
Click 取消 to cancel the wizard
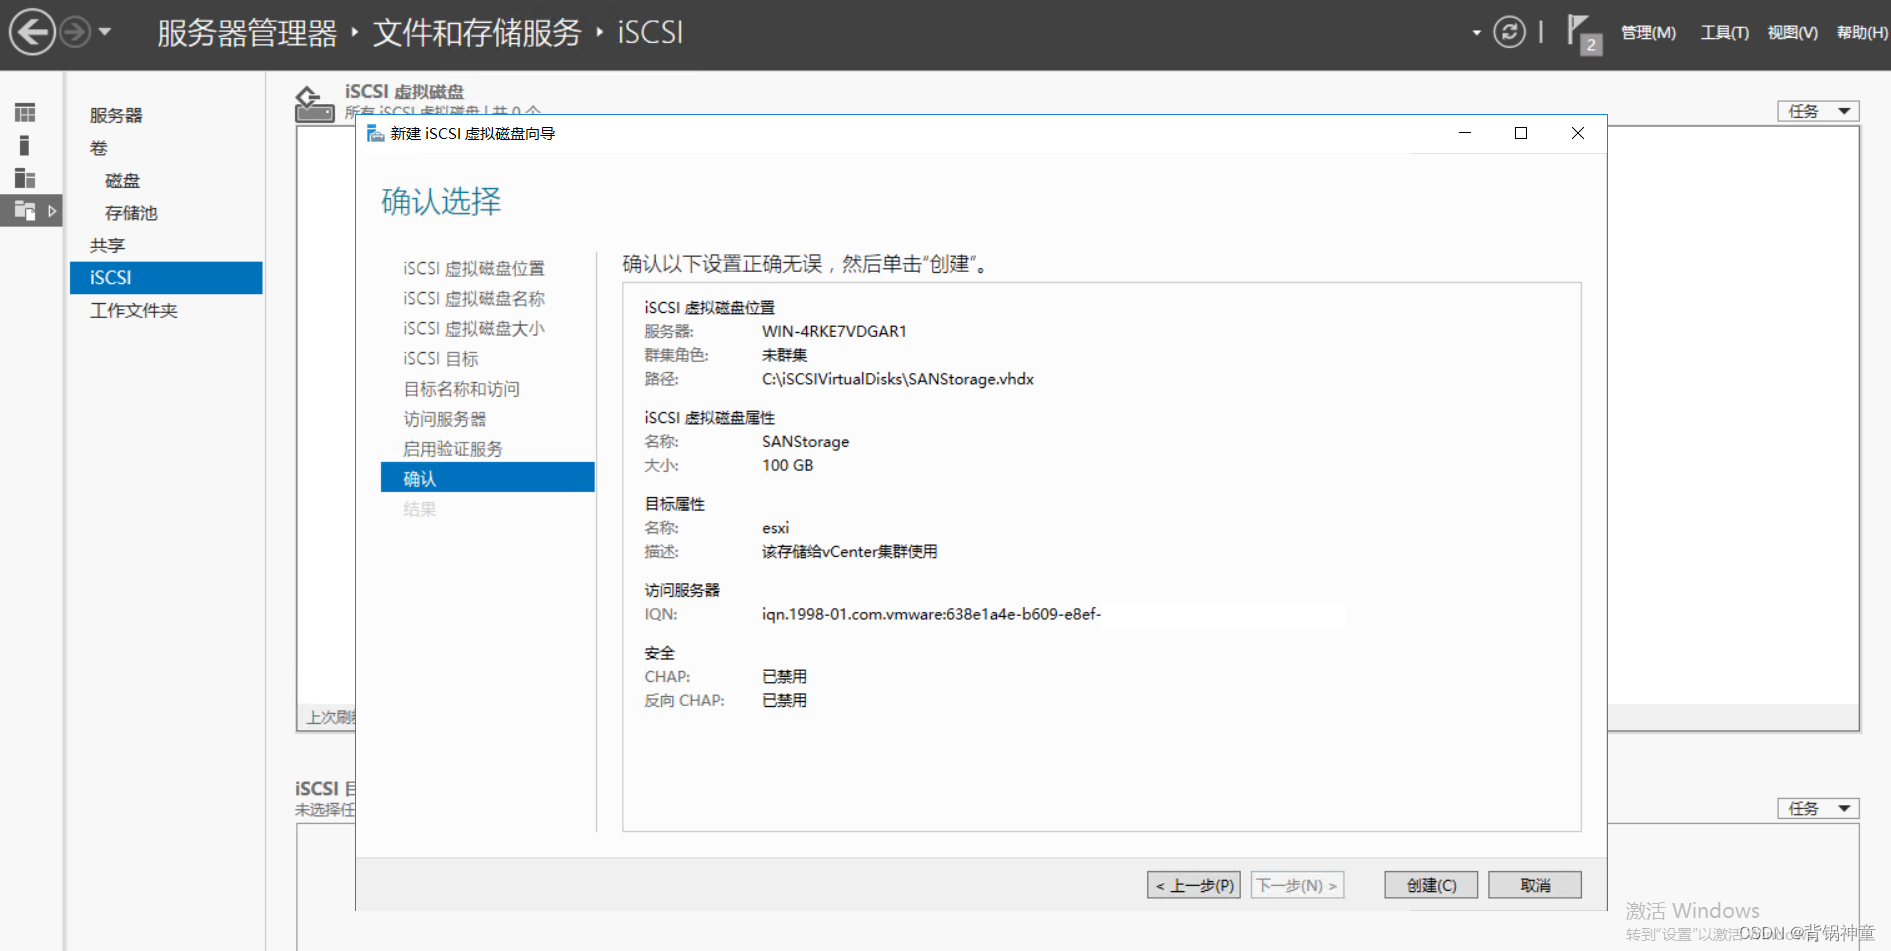point(1535,885)
